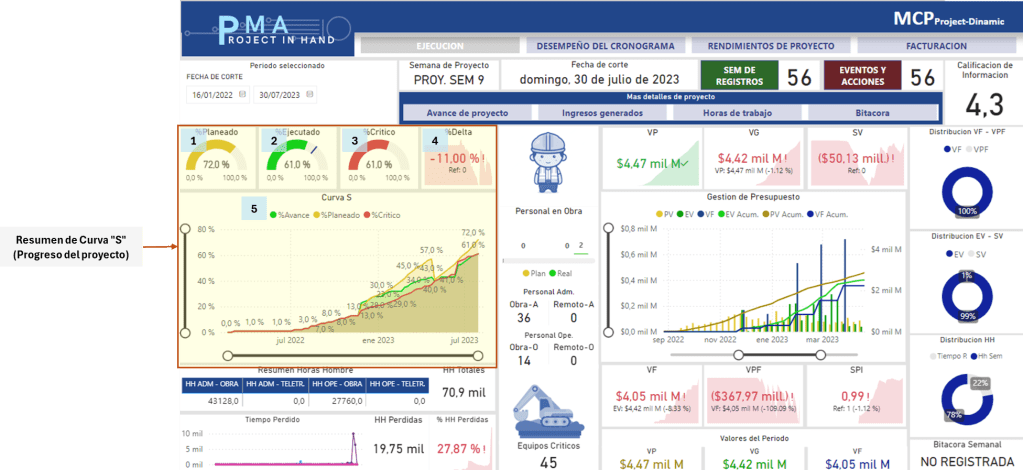This screenshot has width=1023, height=470.
Task: Click the start date field 16/01/2022
Action: coord(213,95)
